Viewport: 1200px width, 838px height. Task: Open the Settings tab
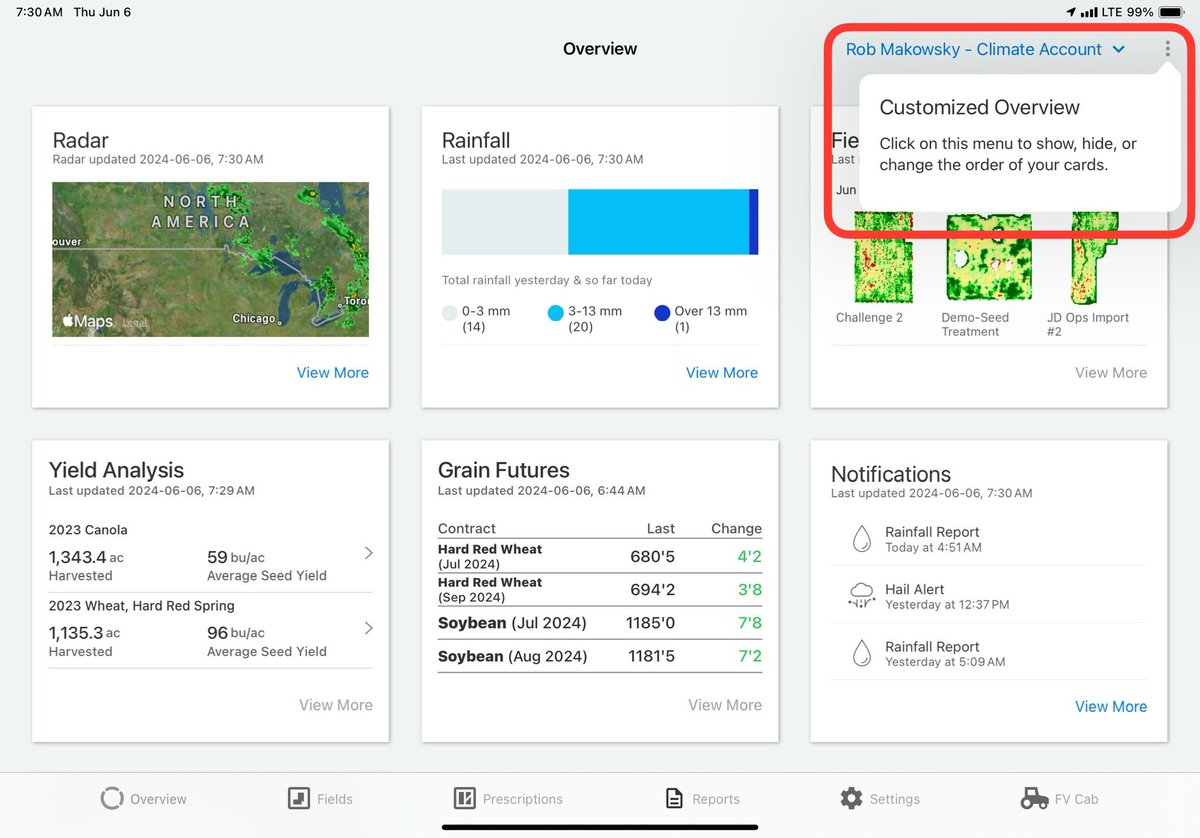(x=880, y=799)
